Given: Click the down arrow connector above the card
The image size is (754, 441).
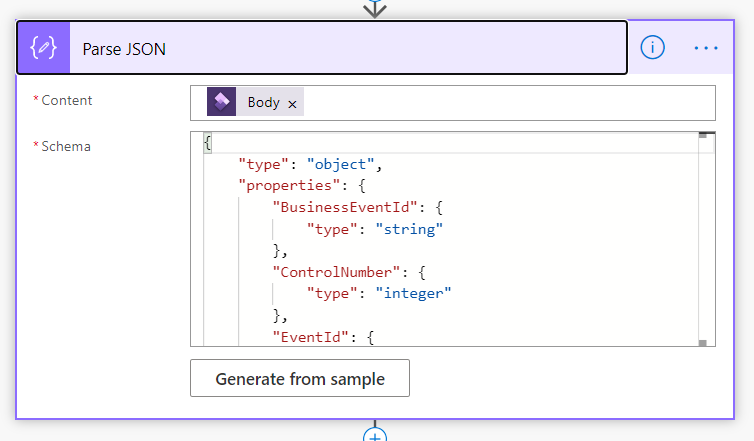Looking at the screenshot, I should 375,8.
